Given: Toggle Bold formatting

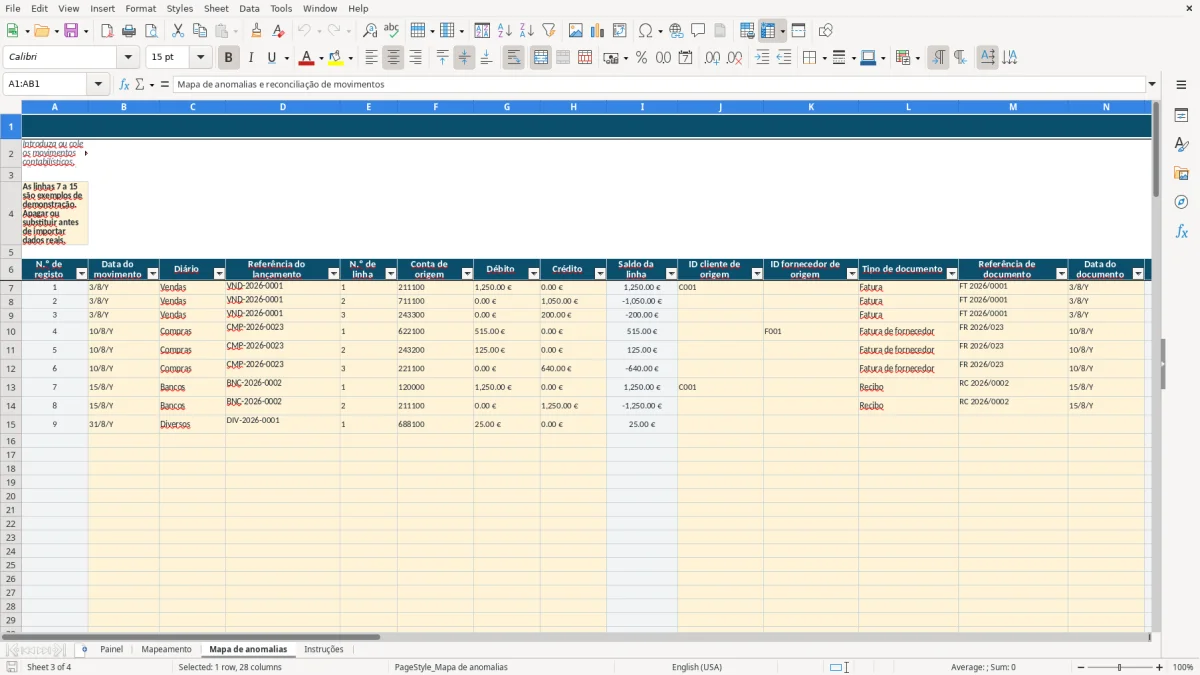Looking at the screenshot, I should point(228,58).
